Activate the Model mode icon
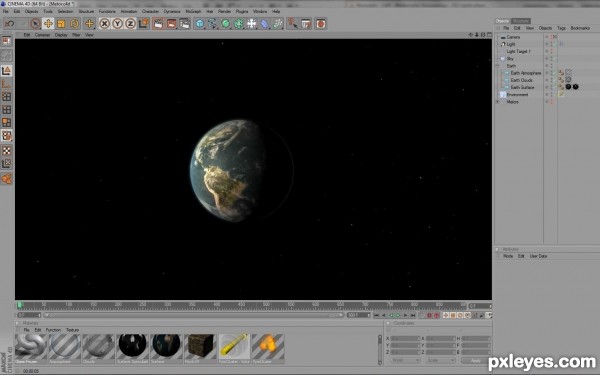The width and height of the screenshot is (600, 375). [7, 70]
